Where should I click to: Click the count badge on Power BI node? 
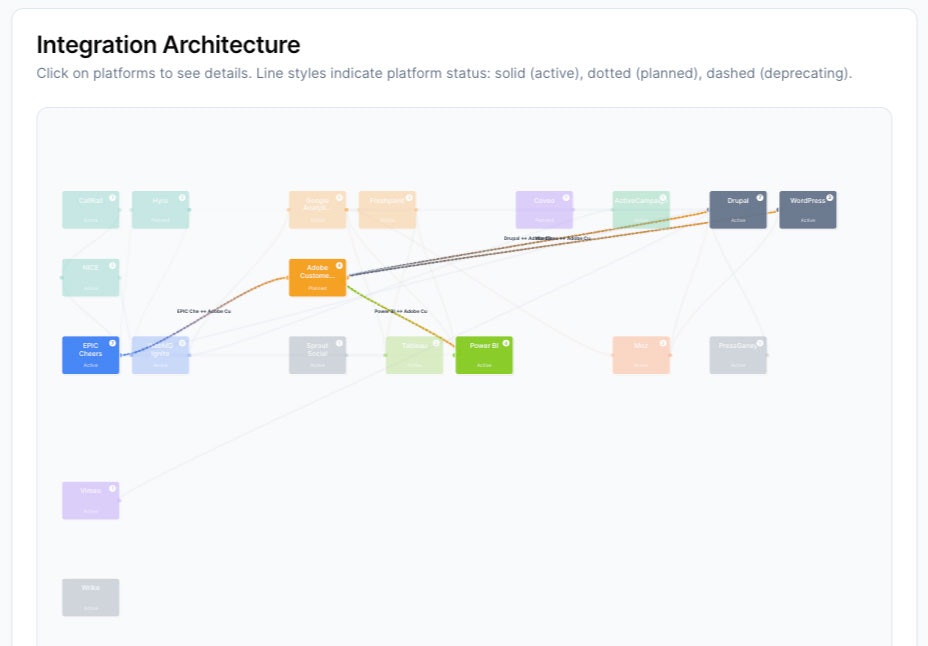tap(506, 343)
